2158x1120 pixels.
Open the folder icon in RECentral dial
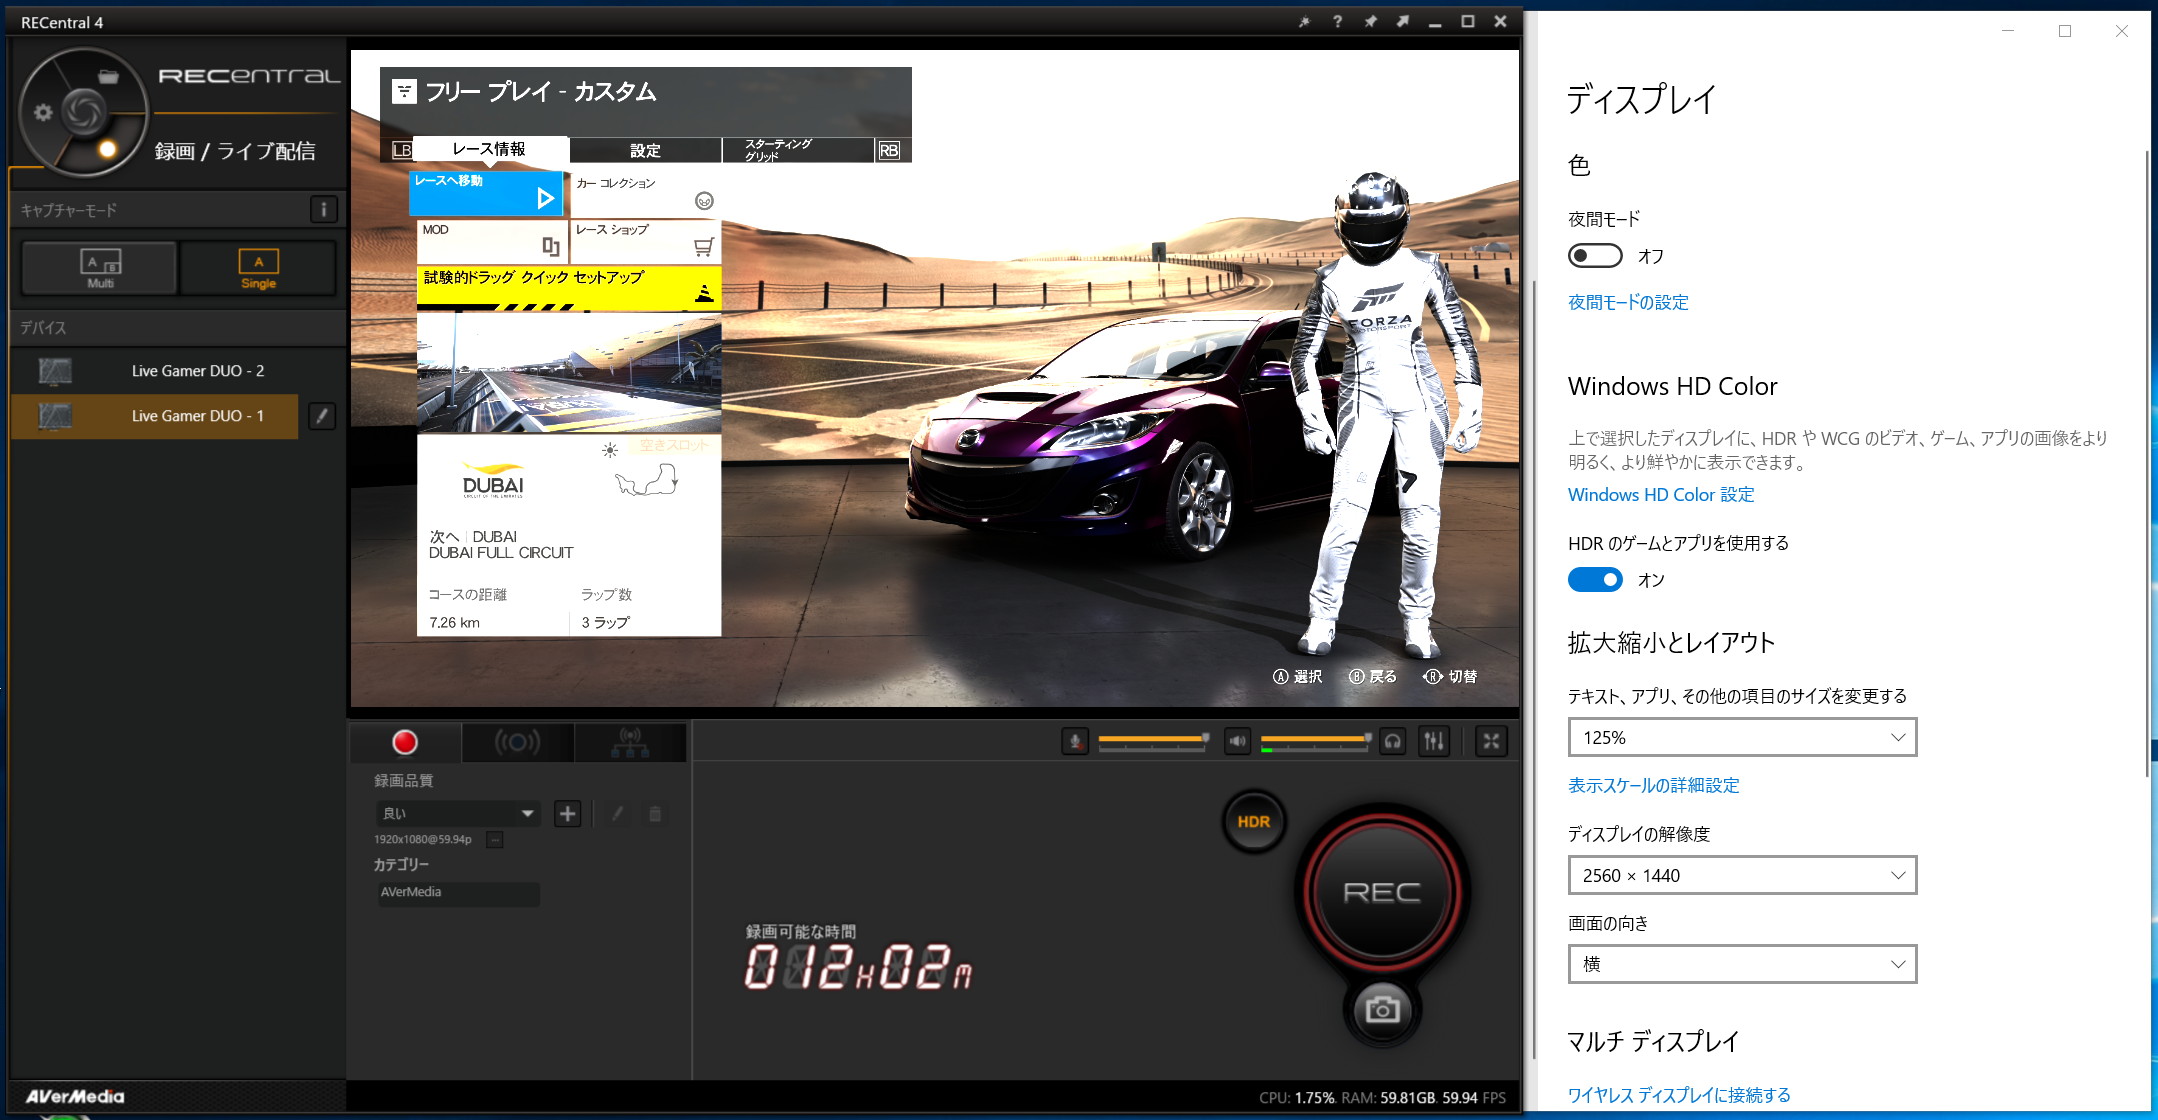click(x=108, y=77)
